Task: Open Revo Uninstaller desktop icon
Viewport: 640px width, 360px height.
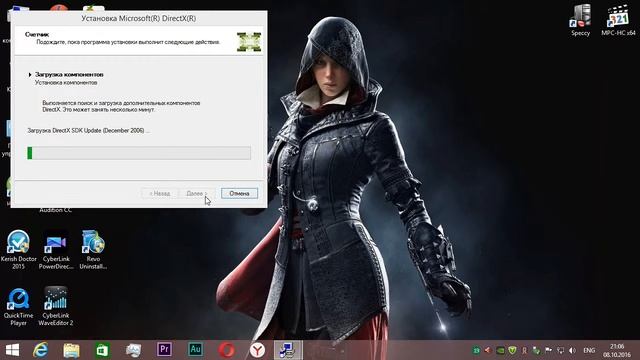Action: tap(93, 249)
